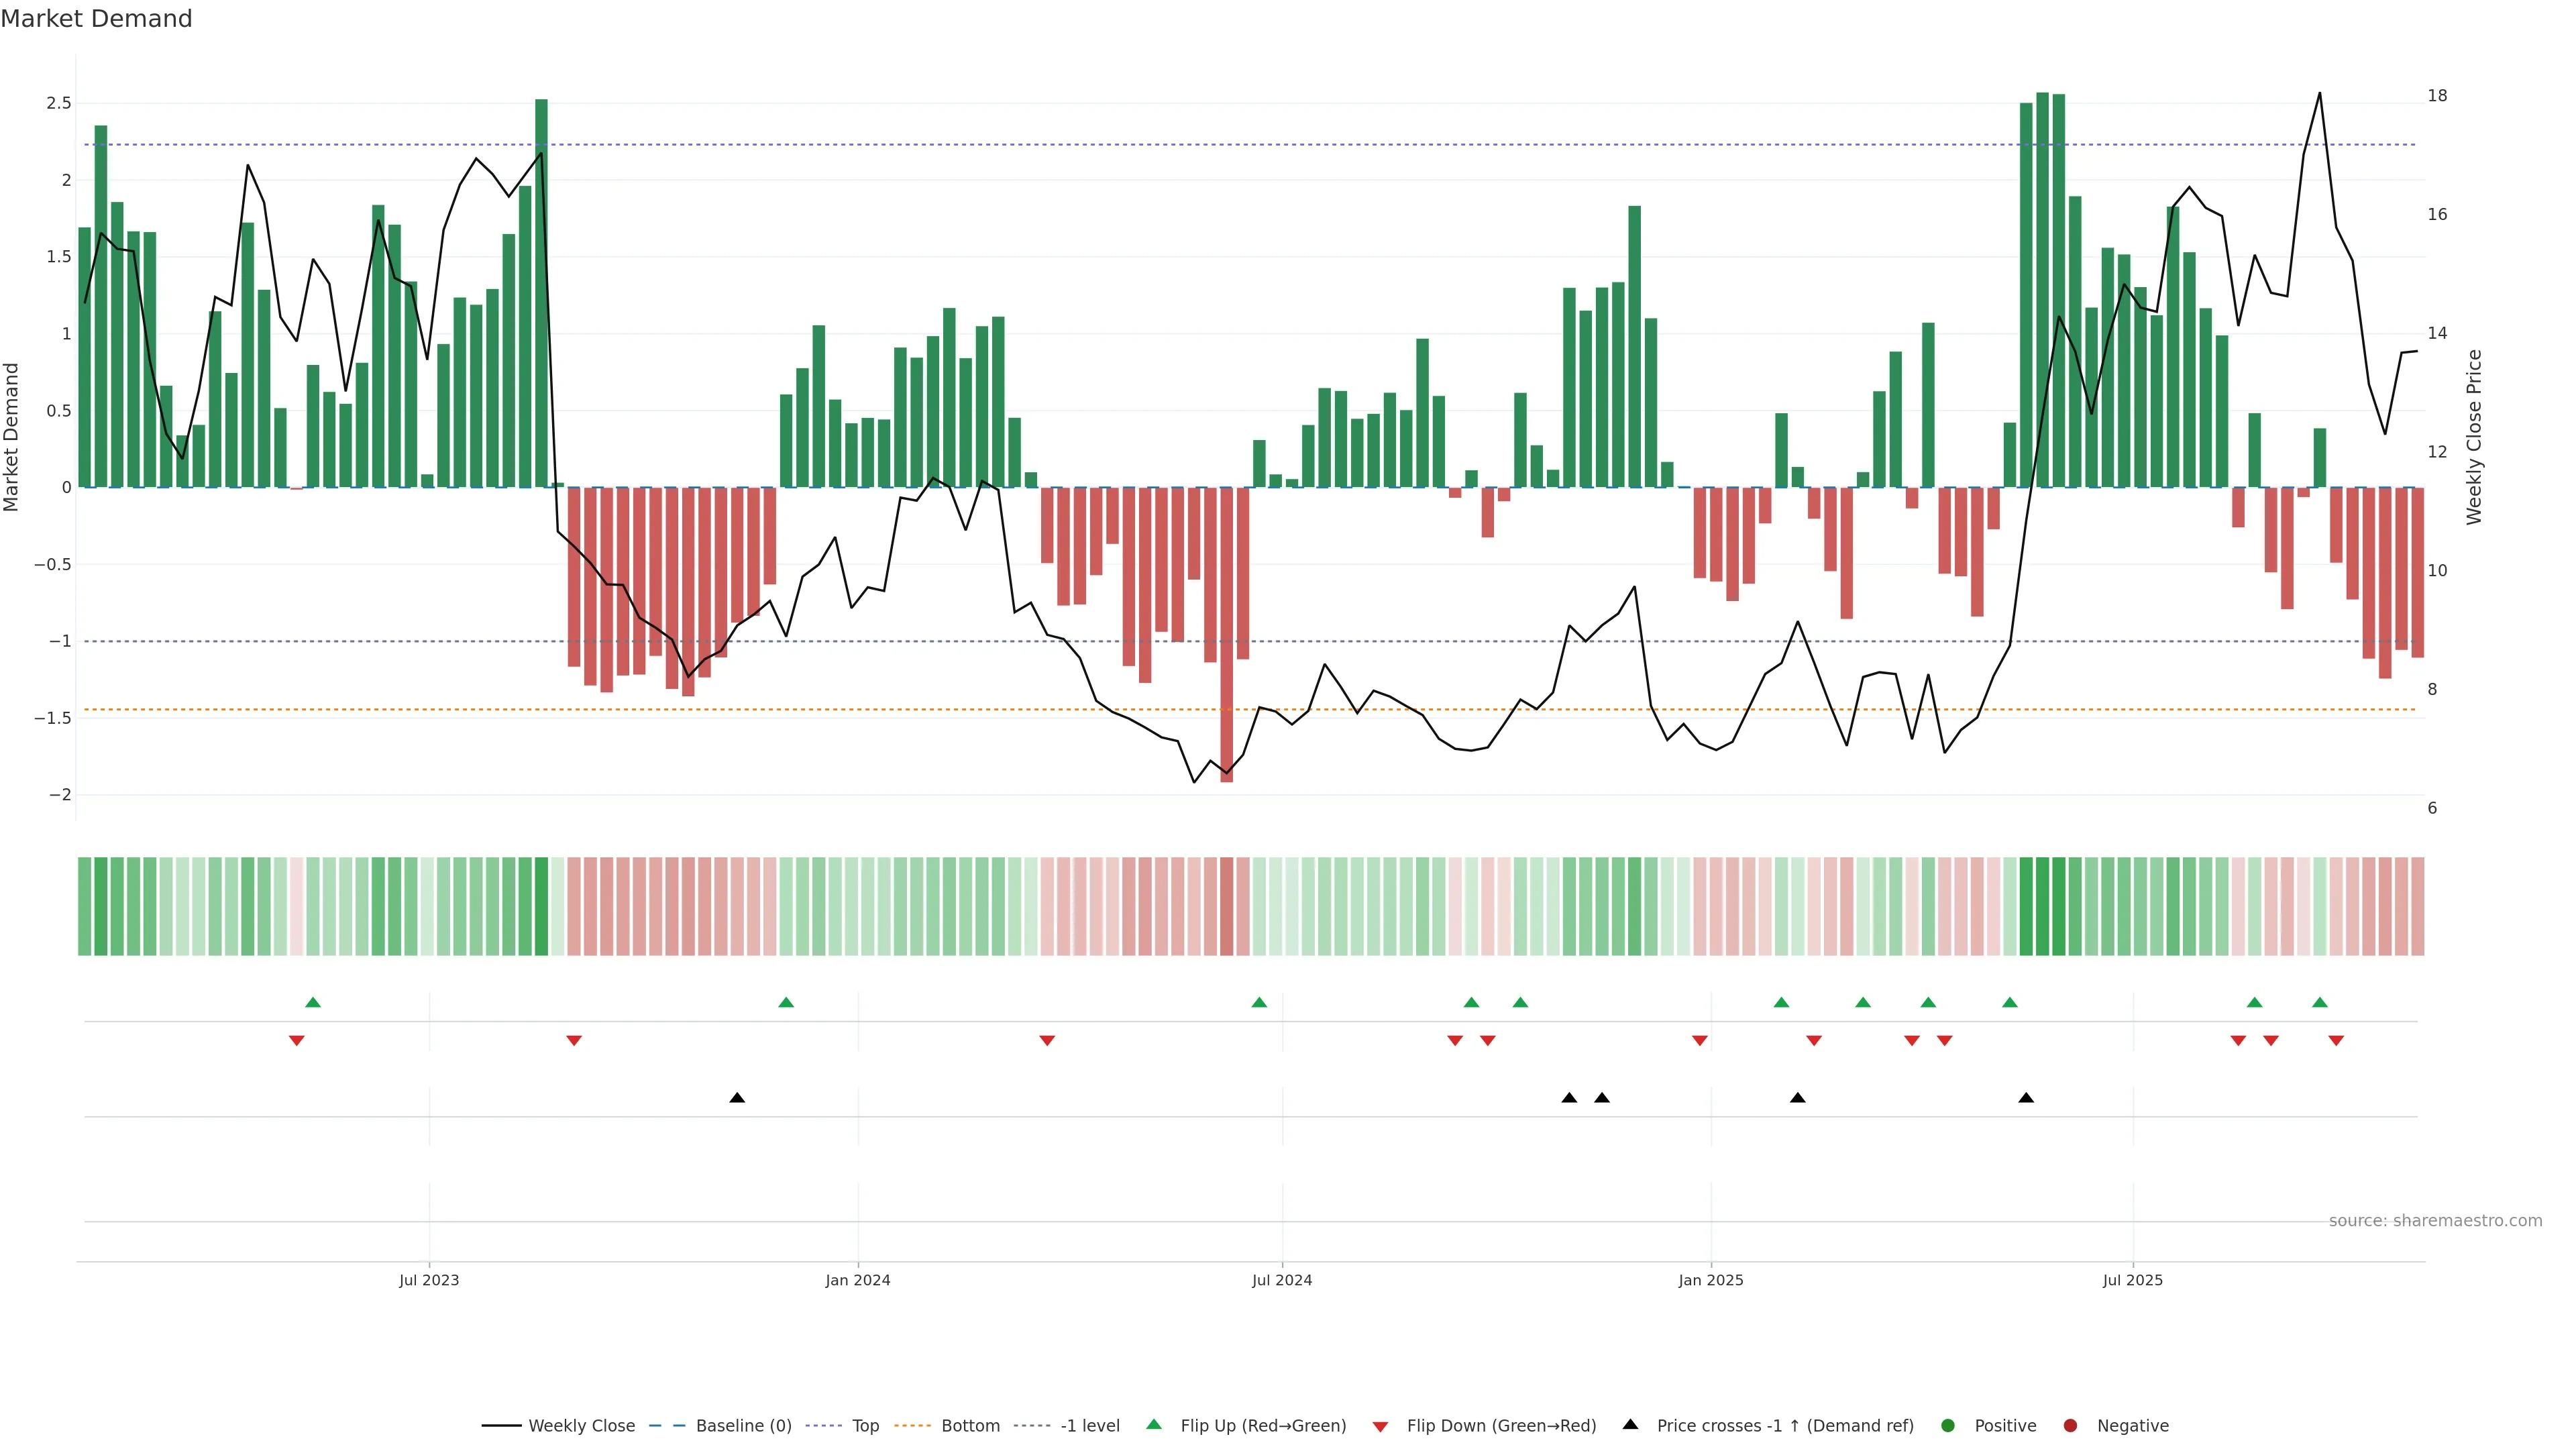2576x1449 pixels.
Task: Click the Weekly Close Price axis title
Action: [2474, 437]
